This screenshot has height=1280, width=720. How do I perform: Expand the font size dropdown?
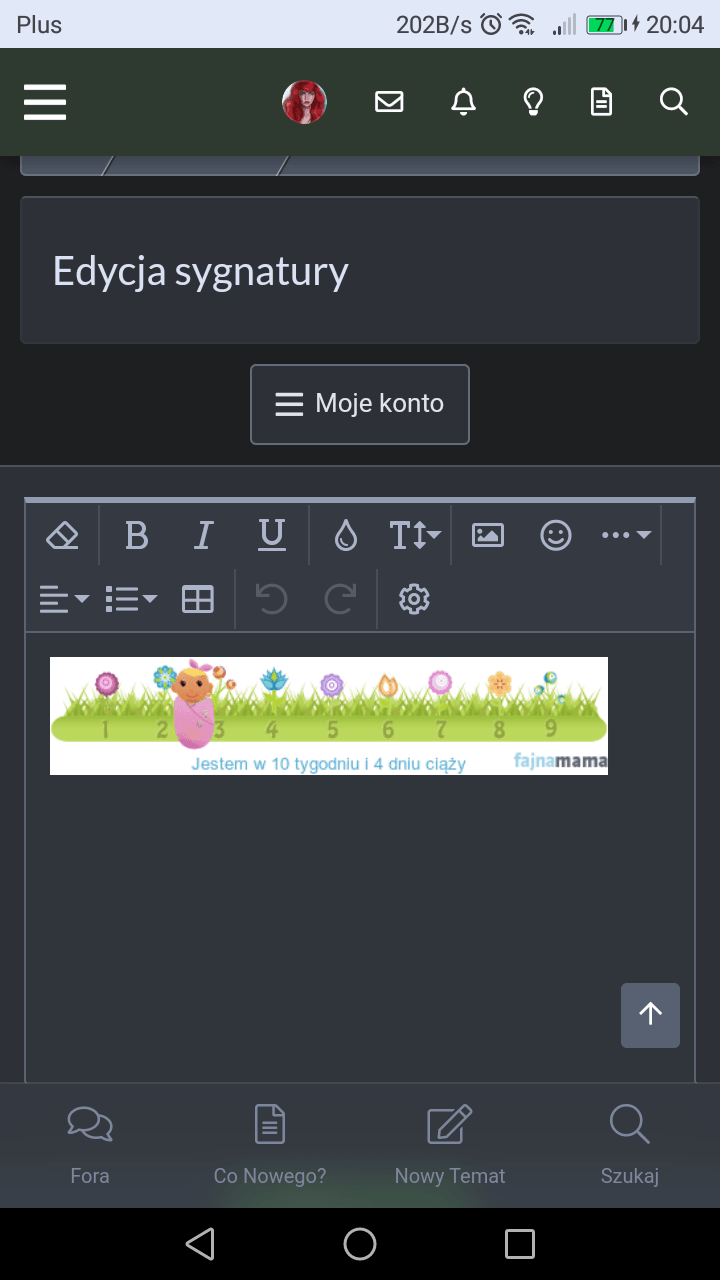(415, 536)
